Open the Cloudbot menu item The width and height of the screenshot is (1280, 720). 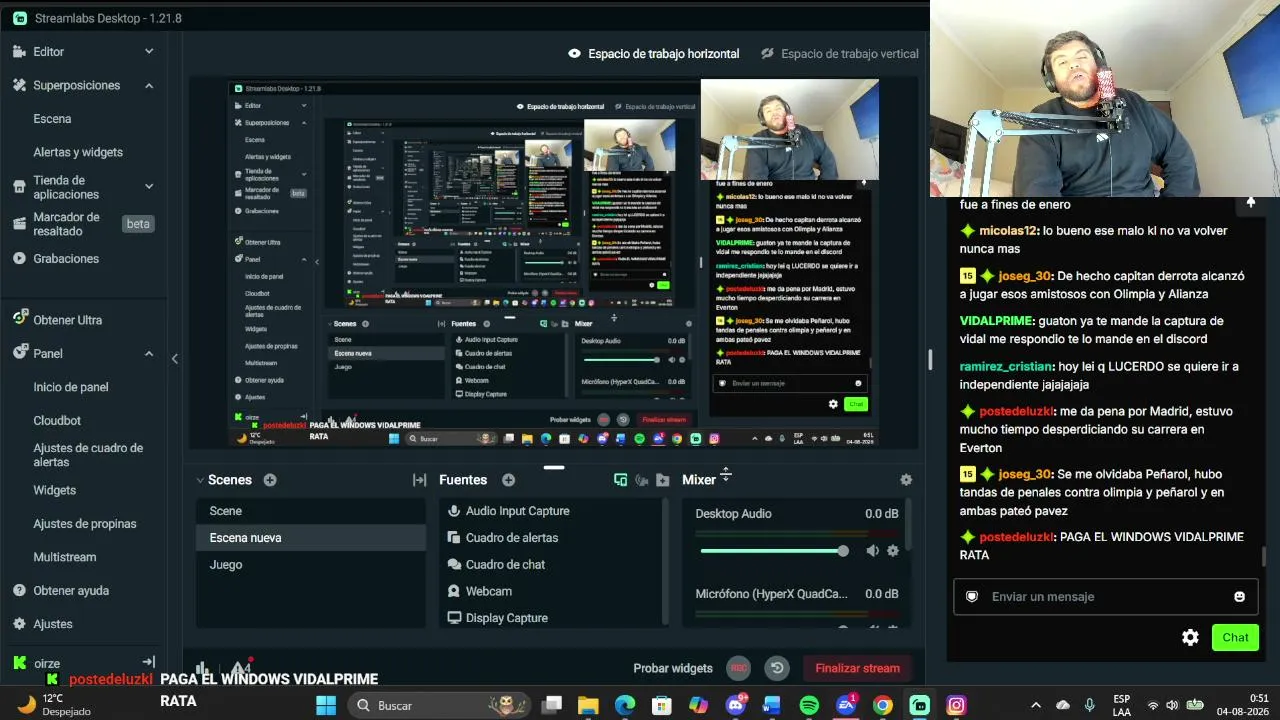point(57,421)
